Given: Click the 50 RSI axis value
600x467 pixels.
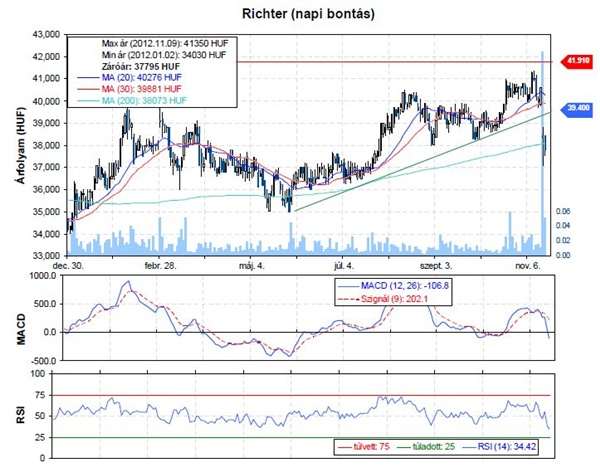Looking at the screenshot, I should (x=40, y=416).
